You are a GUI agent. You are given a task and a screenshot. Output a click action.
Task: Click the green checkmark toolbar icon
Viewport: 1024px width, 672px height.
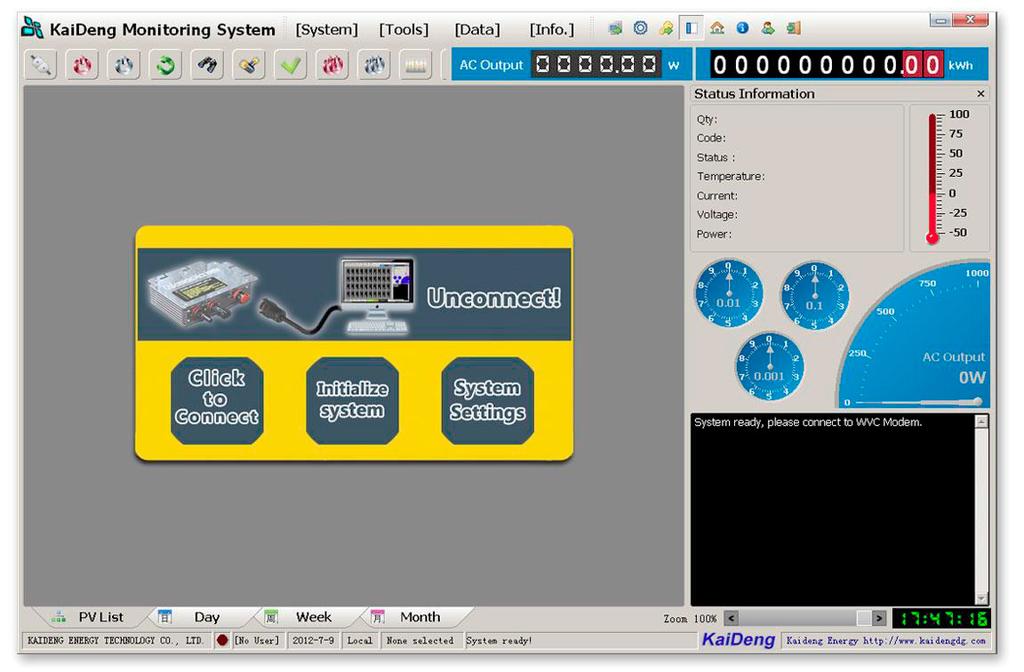pyautogui.click(x=291, y=65)
